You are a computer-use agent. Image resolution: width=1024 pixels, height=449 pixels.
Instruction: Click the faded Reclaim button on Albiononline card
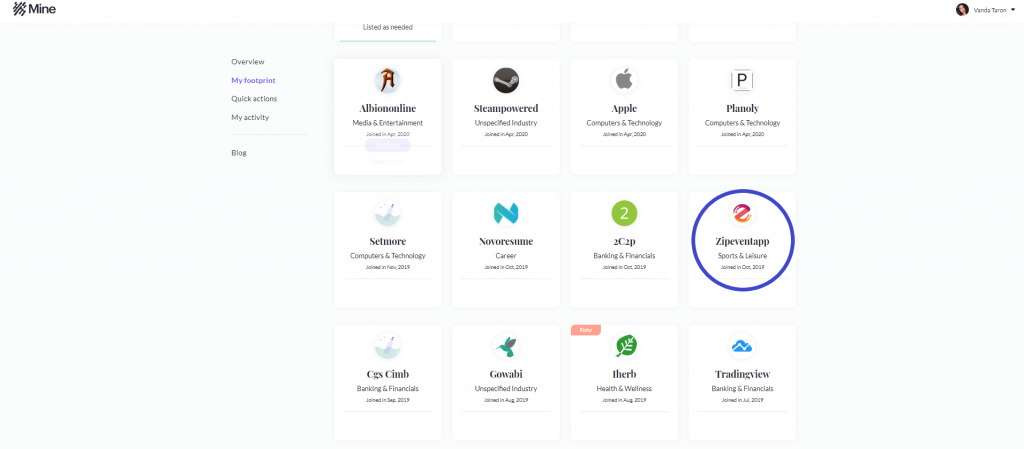[387, 146]
